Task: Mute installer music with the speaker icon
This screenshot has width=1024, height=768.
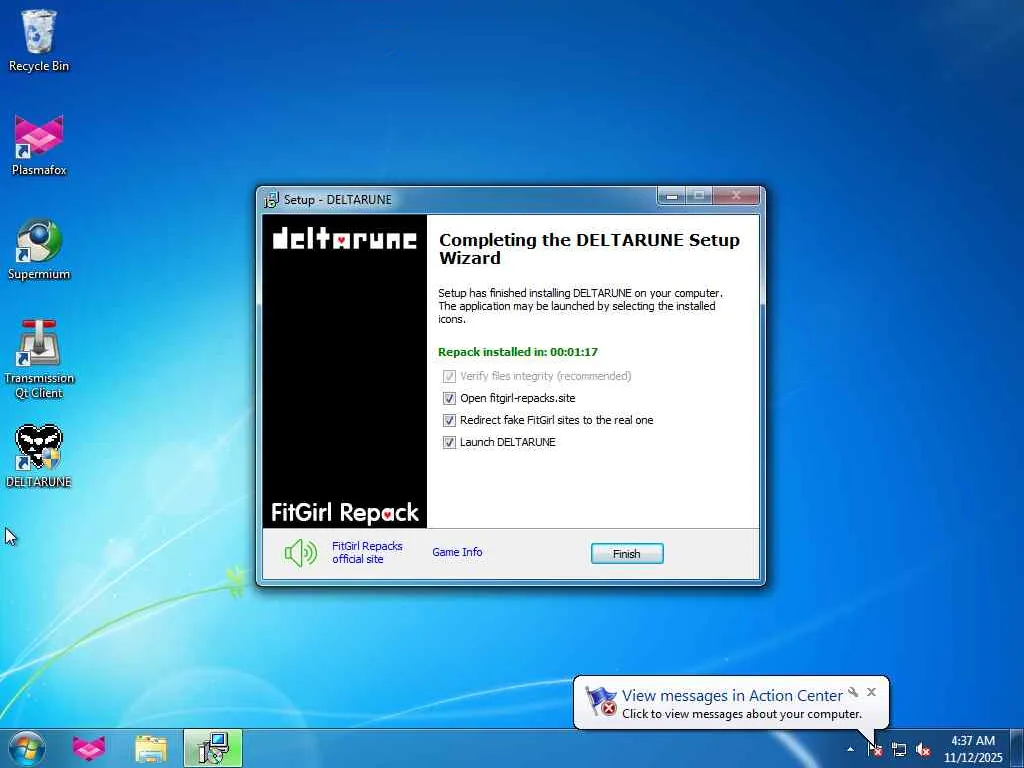Action: 300,553
